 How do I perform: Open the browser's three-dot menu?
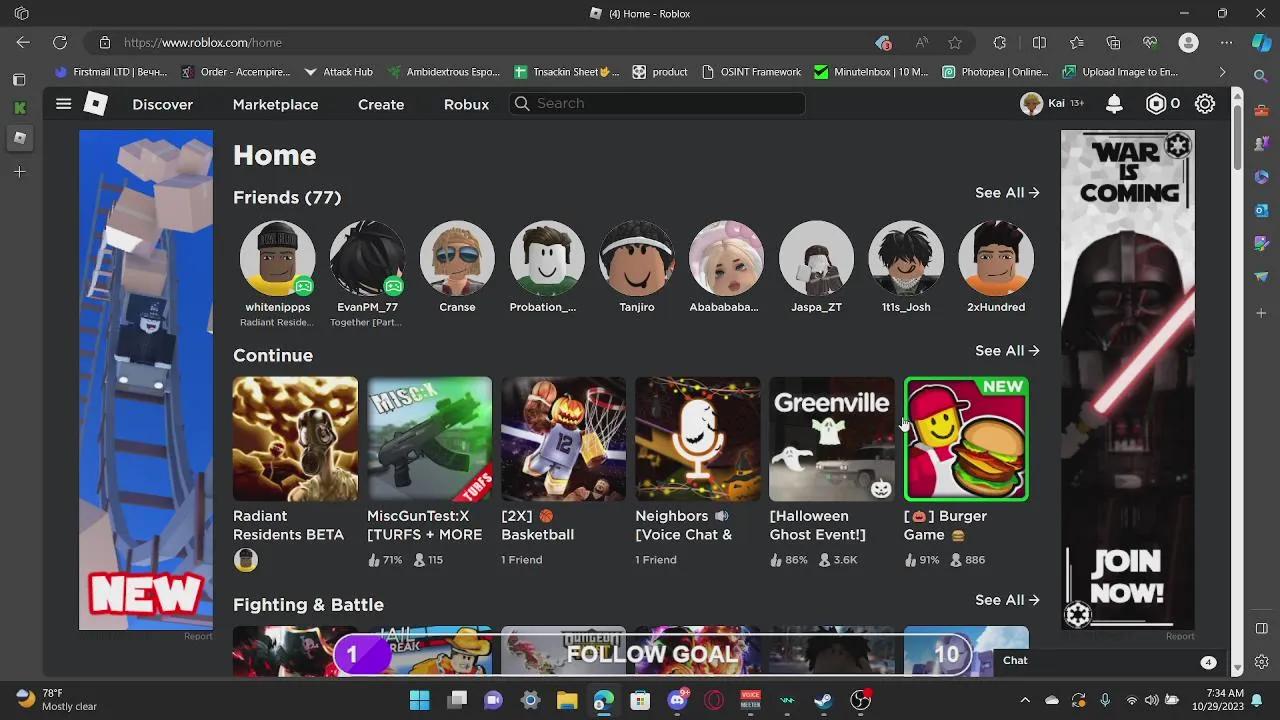coord(1227,43)
